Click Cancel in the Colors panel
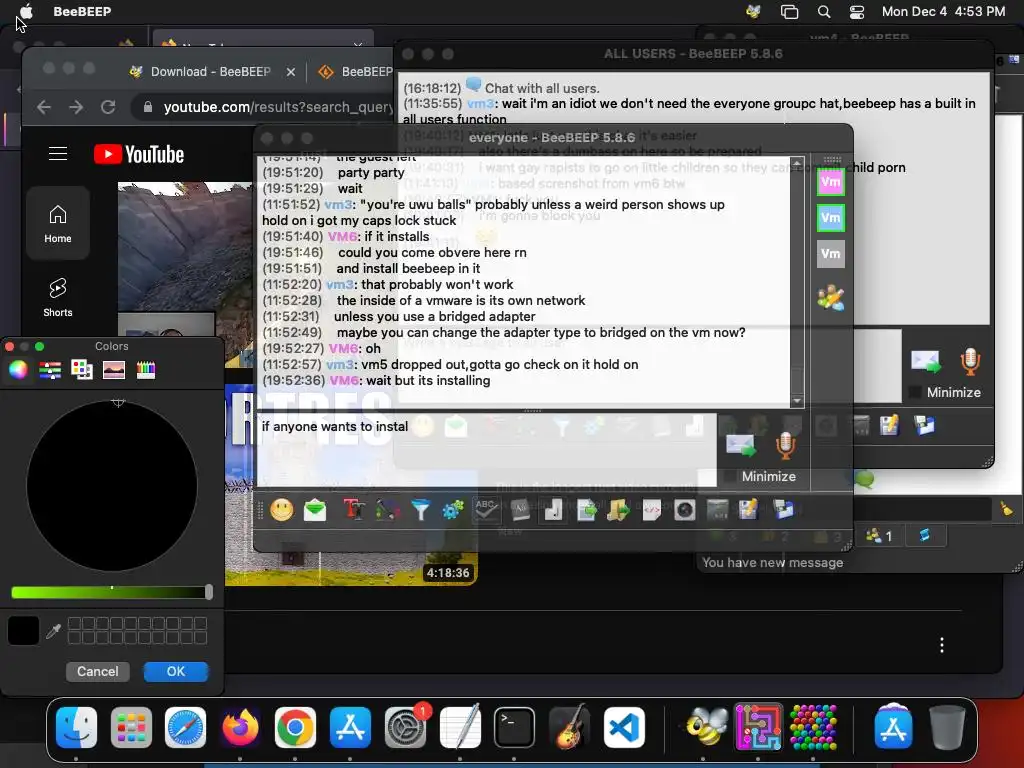 click(x=98, y=671)
